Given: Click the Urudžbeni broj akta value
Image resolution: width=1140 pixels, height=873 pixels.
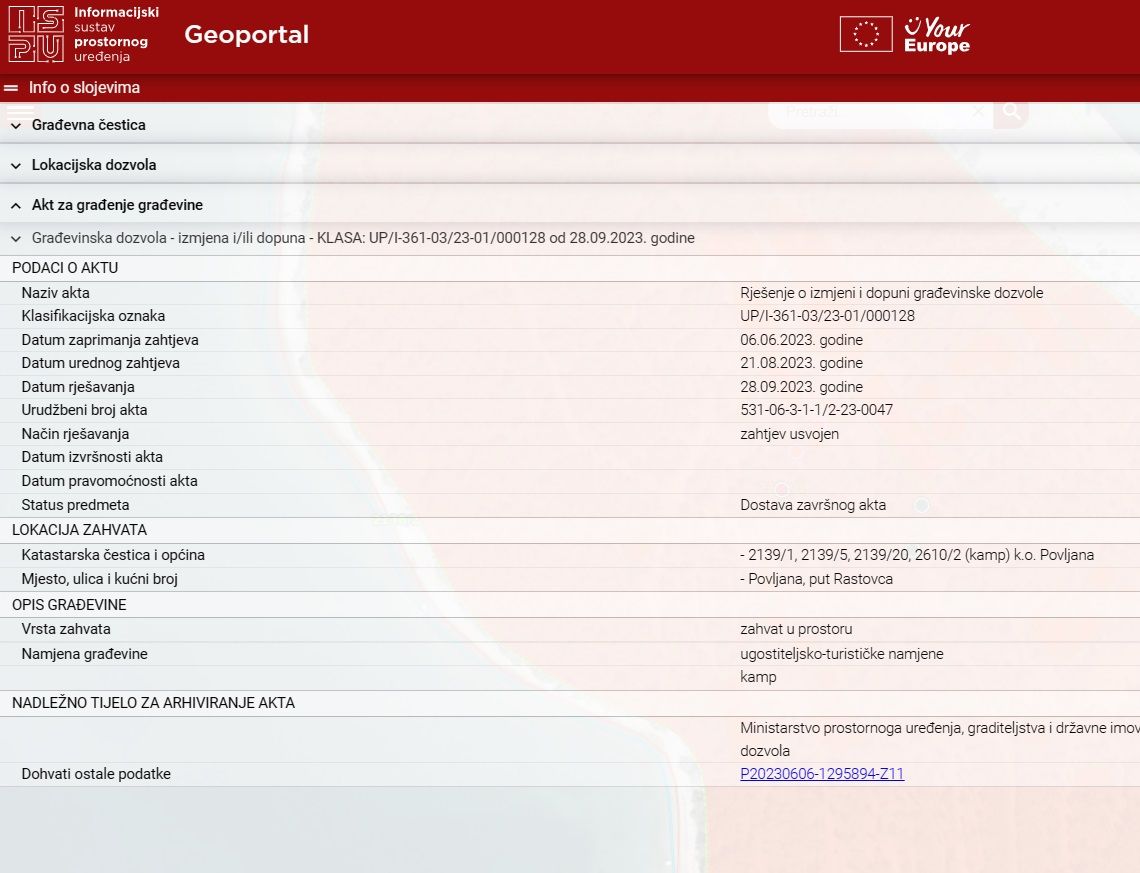Looking at the screenshot, I should point(816,410).
